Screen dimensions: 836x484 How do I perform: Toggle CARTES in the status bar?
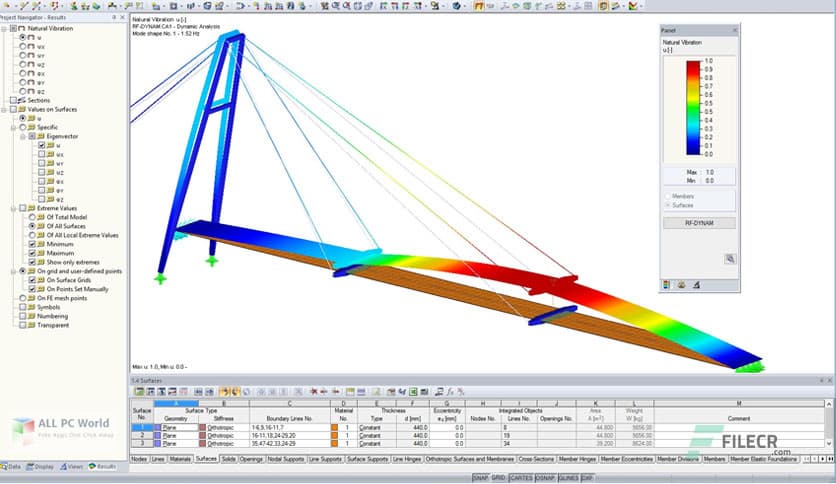coord(521,478)
